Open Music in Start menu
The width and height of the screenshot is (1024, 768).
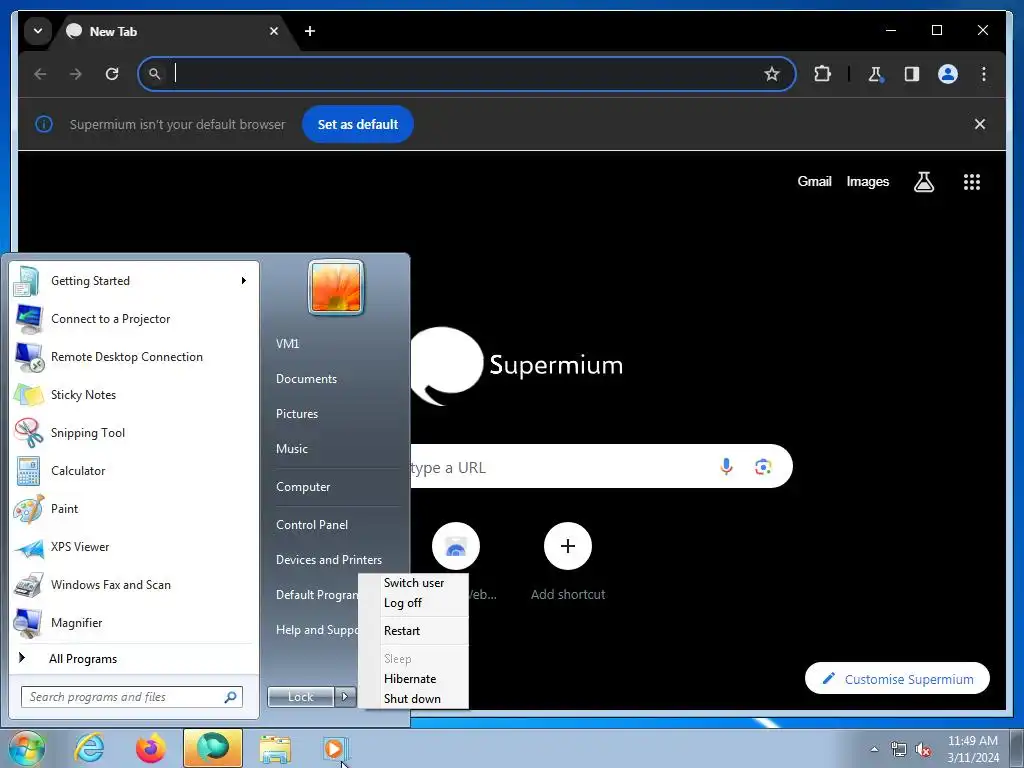point(291,449)
